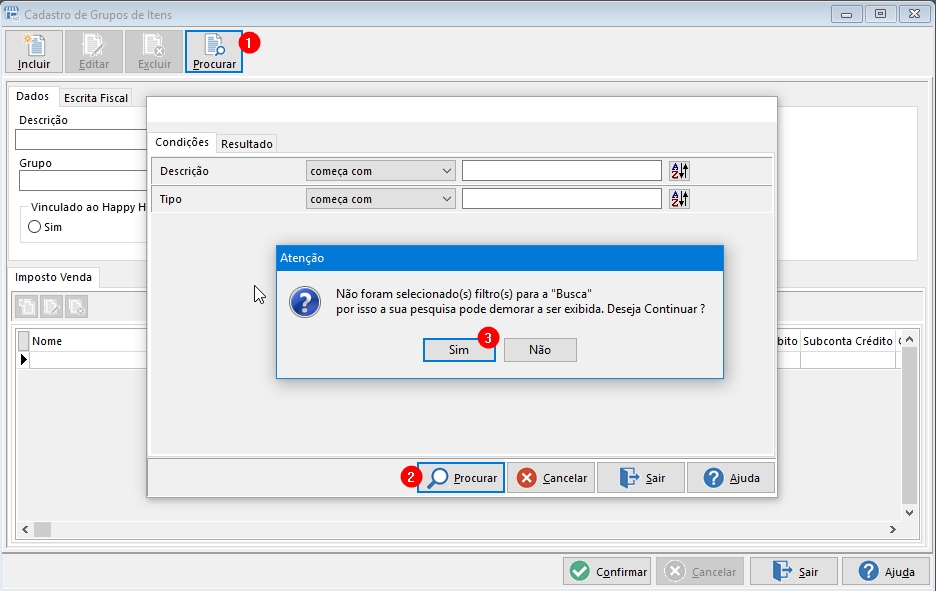Click the Confirmar button at bottom
Image resolution: width=936 pixels, height=591 pixels.
pos(608,571)
